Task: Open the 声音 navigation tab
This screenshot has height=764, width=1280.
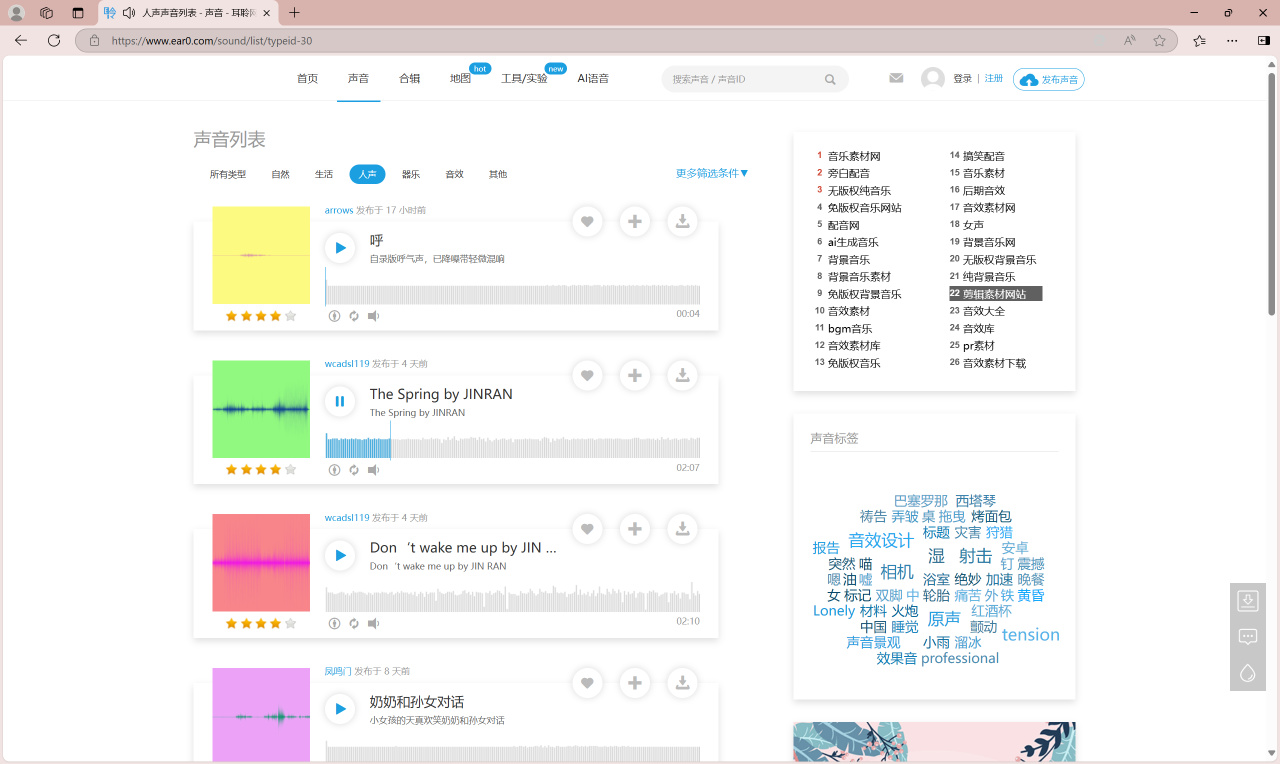Action: (358, 79)
